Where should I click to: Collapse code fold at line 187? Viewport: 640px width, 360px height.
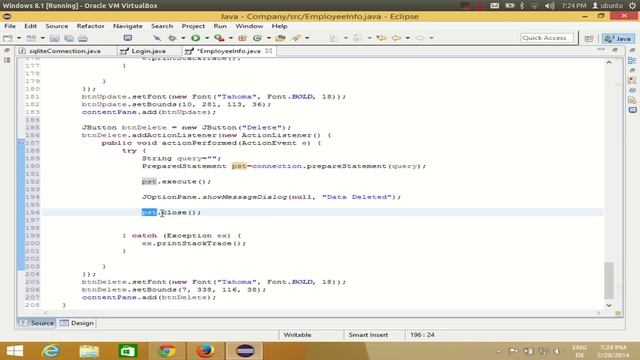coord(20,142)
